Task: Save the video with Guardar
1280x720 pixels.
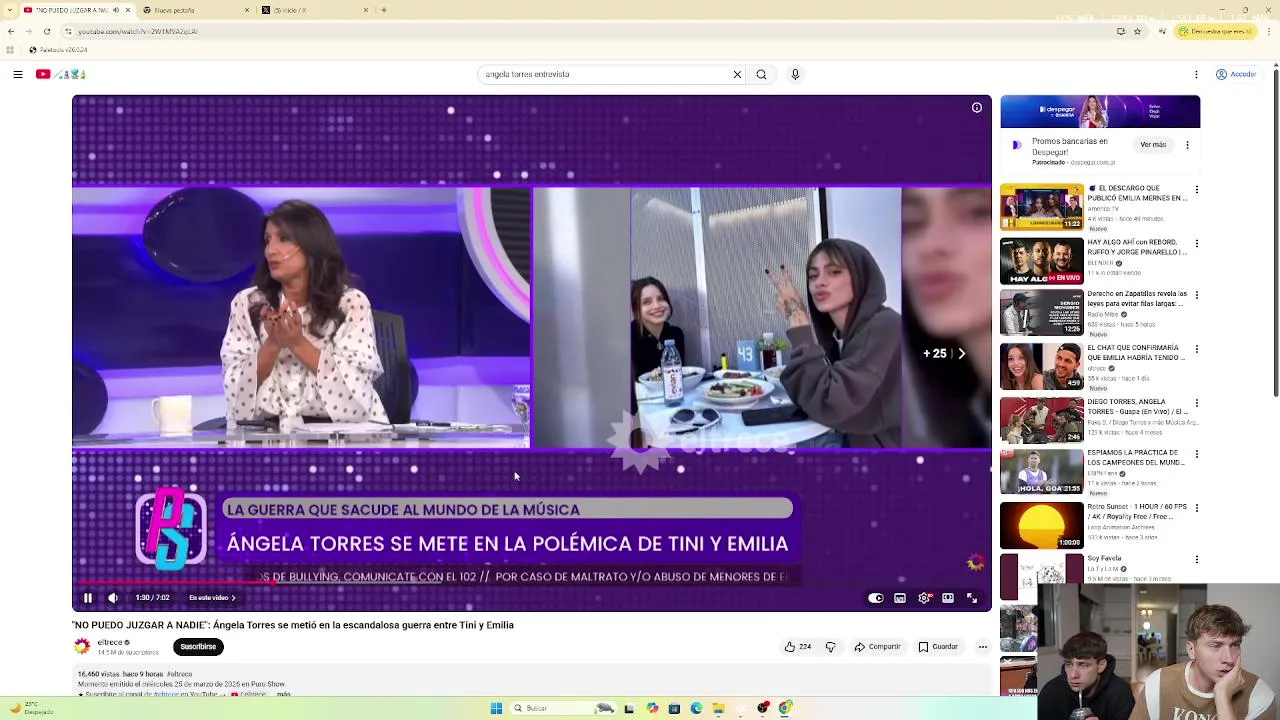Action: coord(938,647)
